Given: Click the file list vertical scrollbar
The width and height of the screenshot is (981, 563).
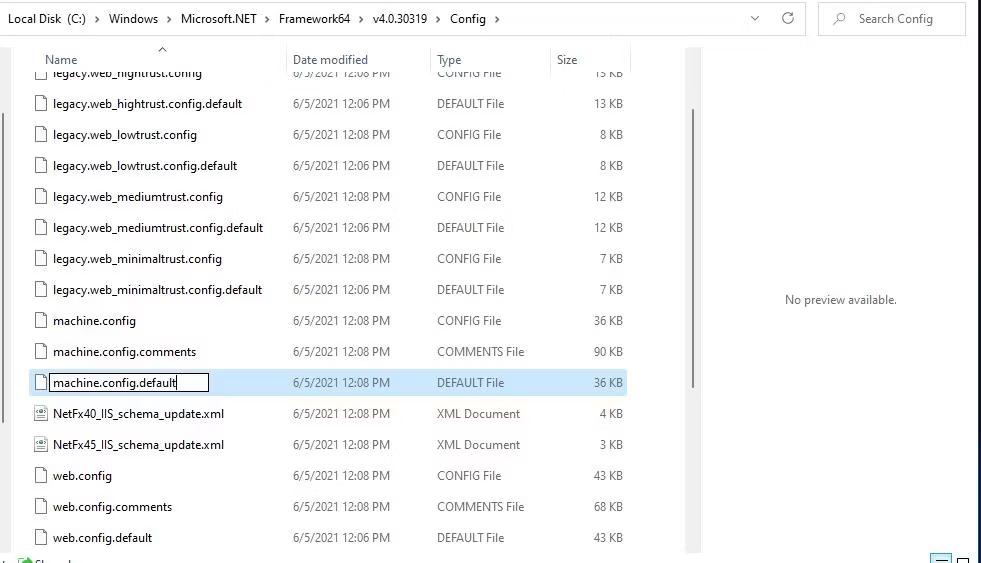Looking at the screenshot, I should 693,250.
